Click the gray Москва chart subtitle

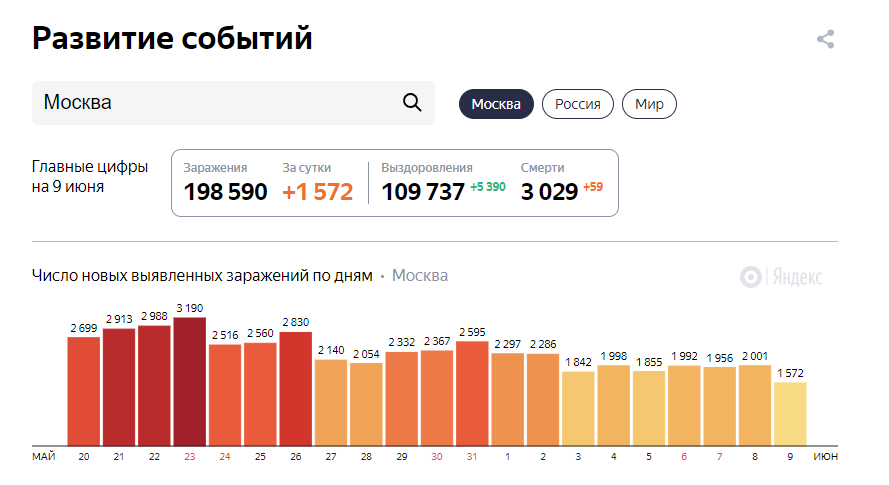(x=420, y=276)
